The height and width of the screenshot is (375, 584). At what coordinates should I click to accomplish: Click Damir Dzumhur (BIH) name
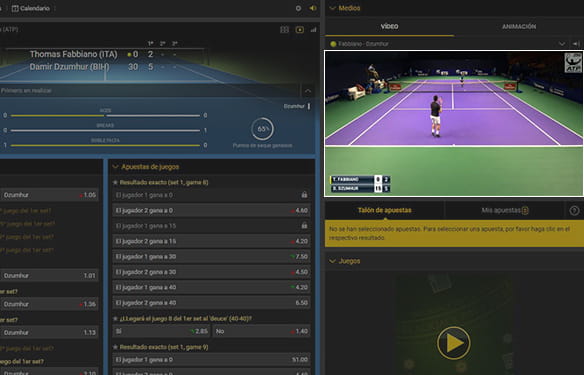point(70,67)
